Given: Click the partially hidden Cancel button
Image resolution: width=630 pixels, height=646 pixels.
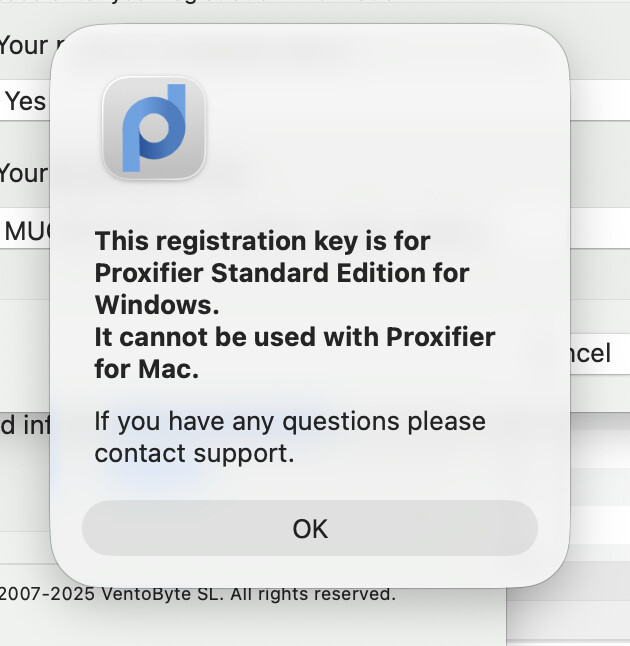Looking at the screenshot, I should pyautogui.click(x=590, y=353).
